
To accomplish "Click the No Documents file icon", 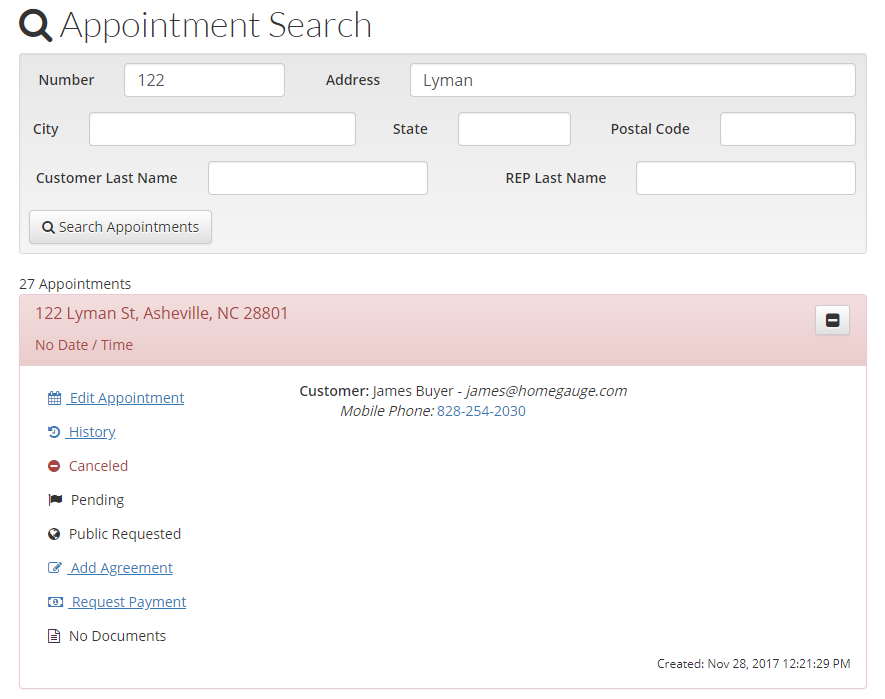I will point(54,636).
